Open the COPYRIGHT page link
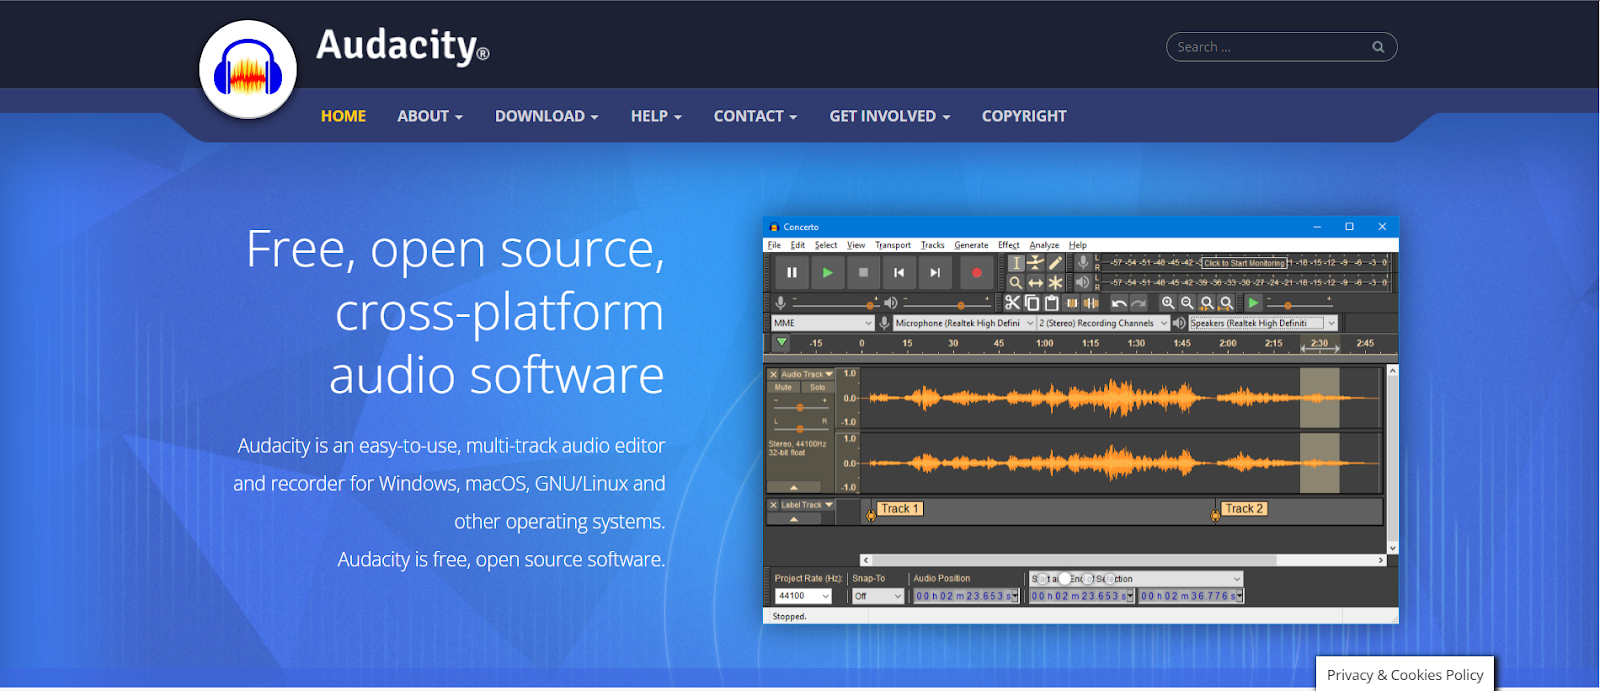 tap(1024, 116)
